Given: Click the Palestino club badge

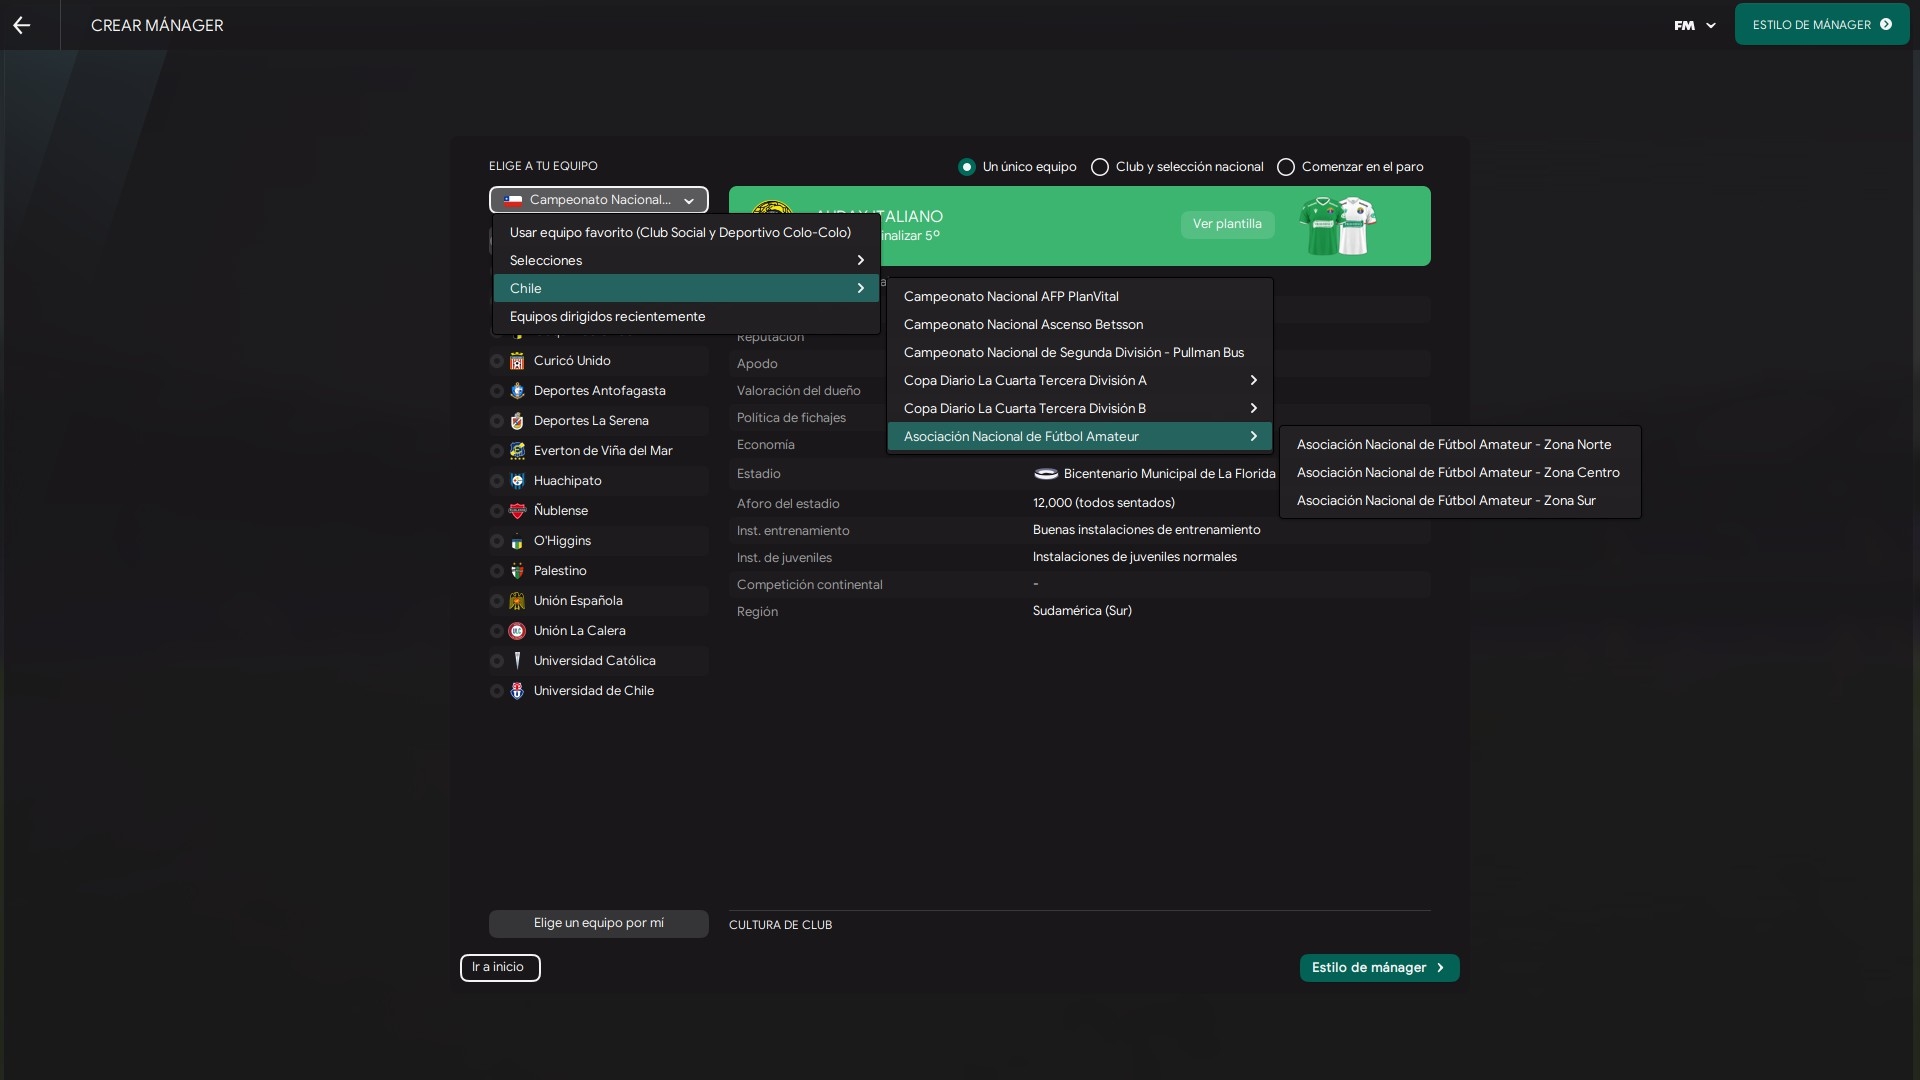Looking at the screenshot, I should (x=517, y=571).
